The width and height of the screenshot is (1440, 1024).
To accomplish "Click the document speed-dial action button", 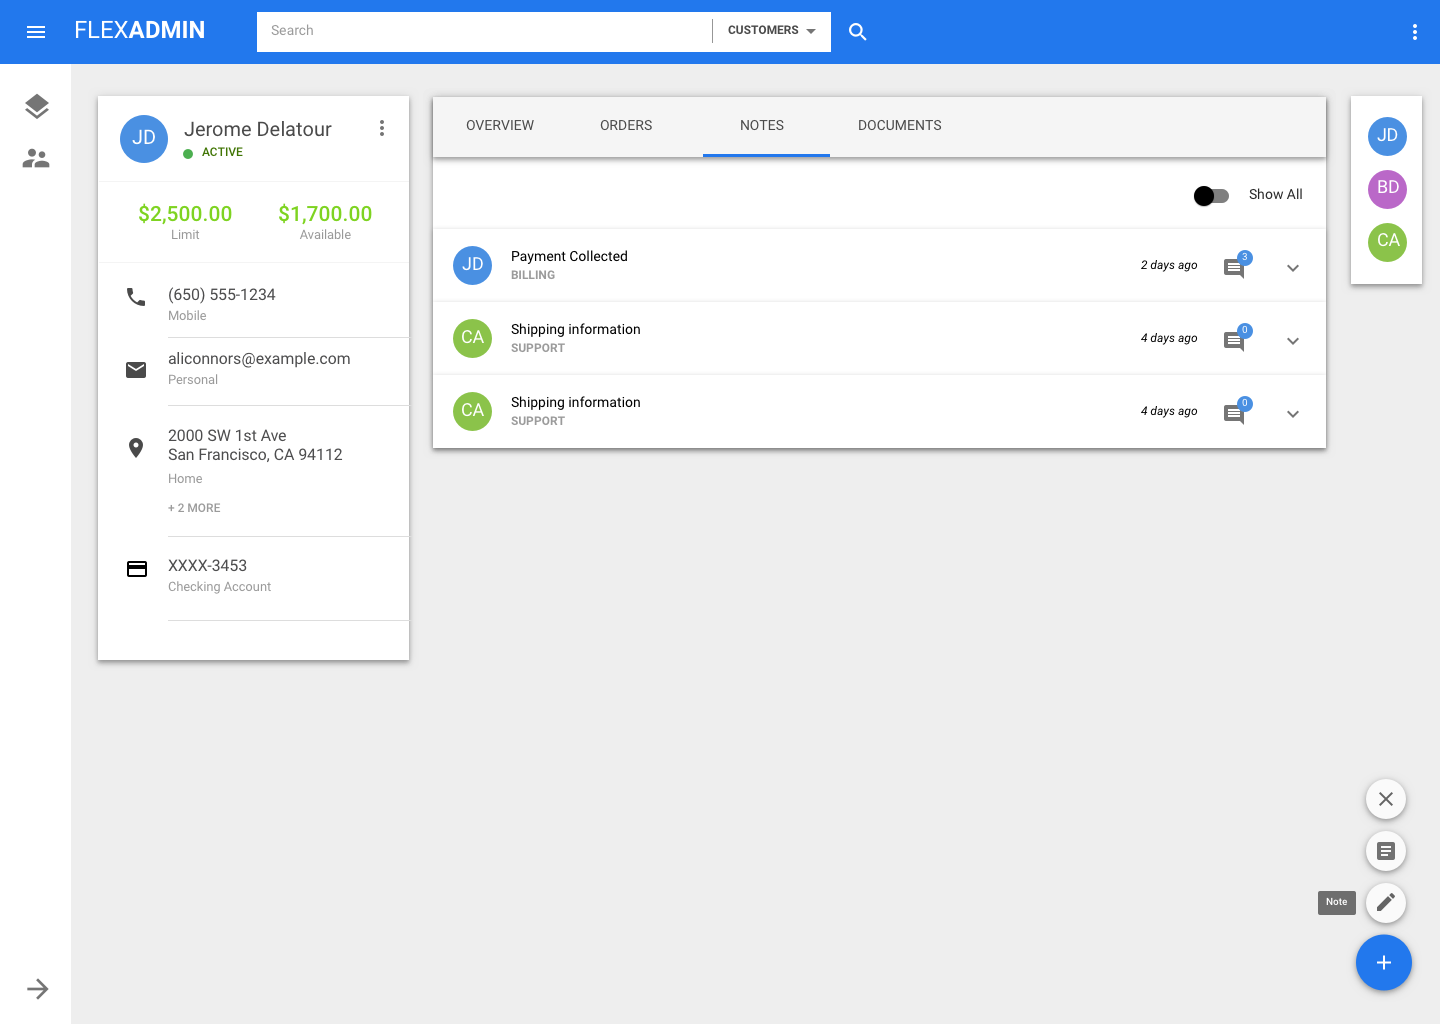I will click(x=1385, y=851).
